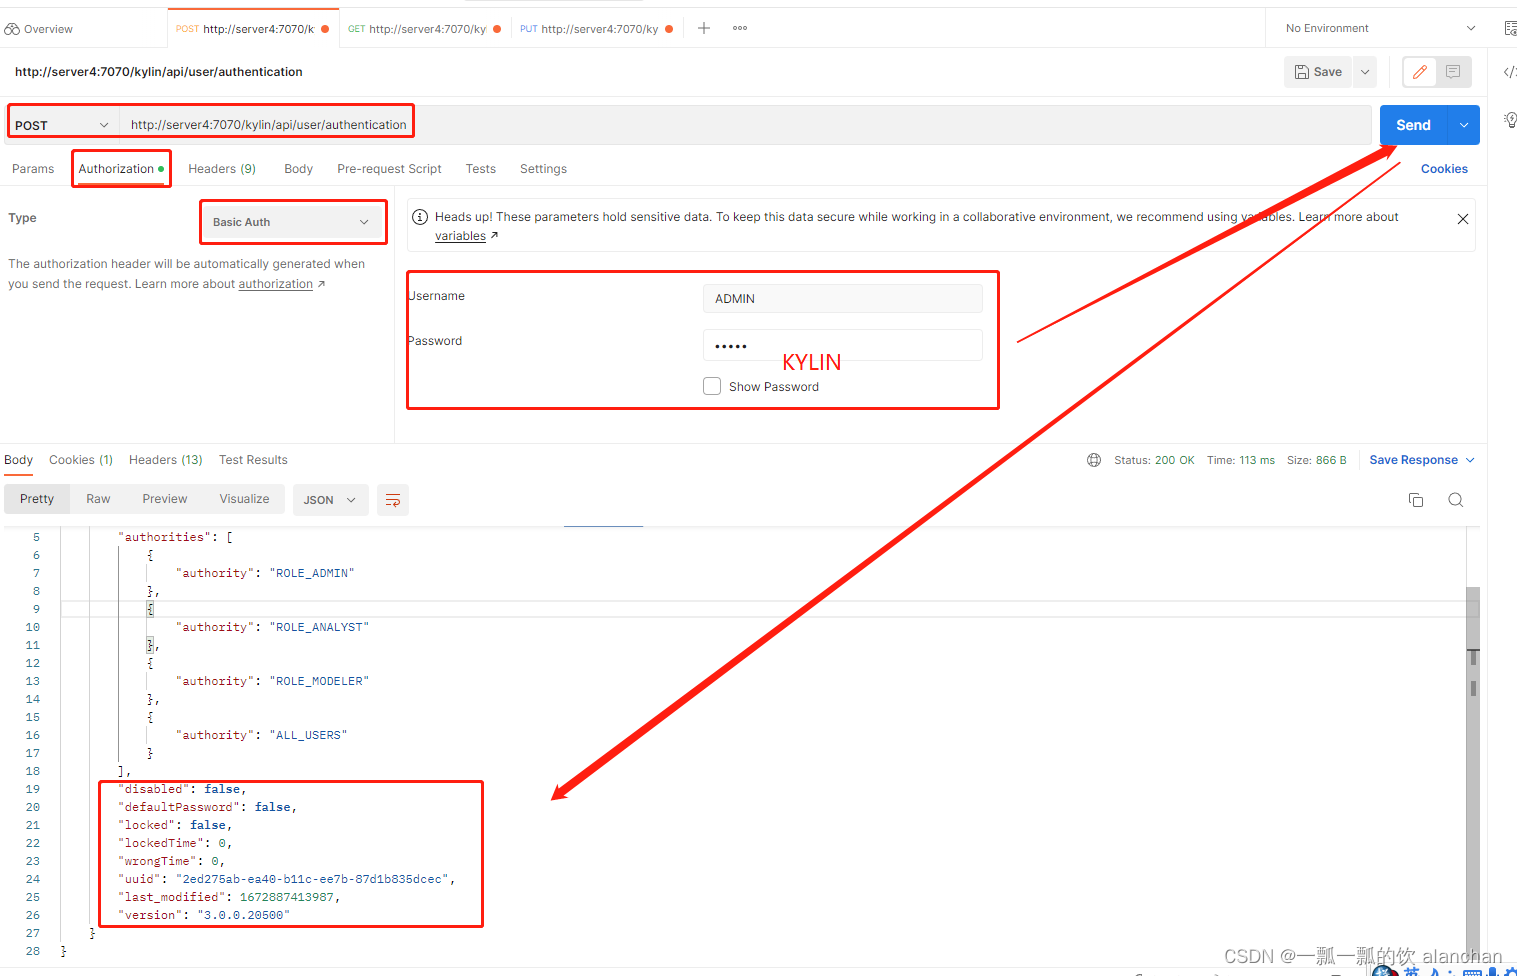The image size is (1517, 976).
Task: Open the code snippet icon in sidebar
Action: tap(1509, 72)
